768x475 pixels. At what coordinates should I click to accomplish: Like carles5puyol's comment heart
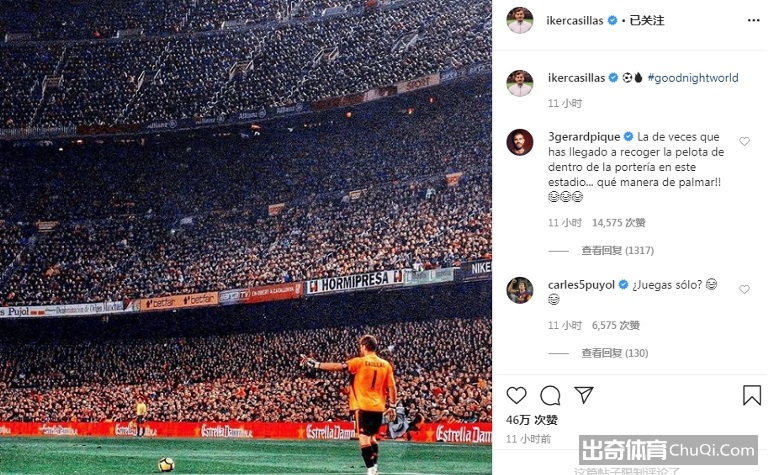744,289
